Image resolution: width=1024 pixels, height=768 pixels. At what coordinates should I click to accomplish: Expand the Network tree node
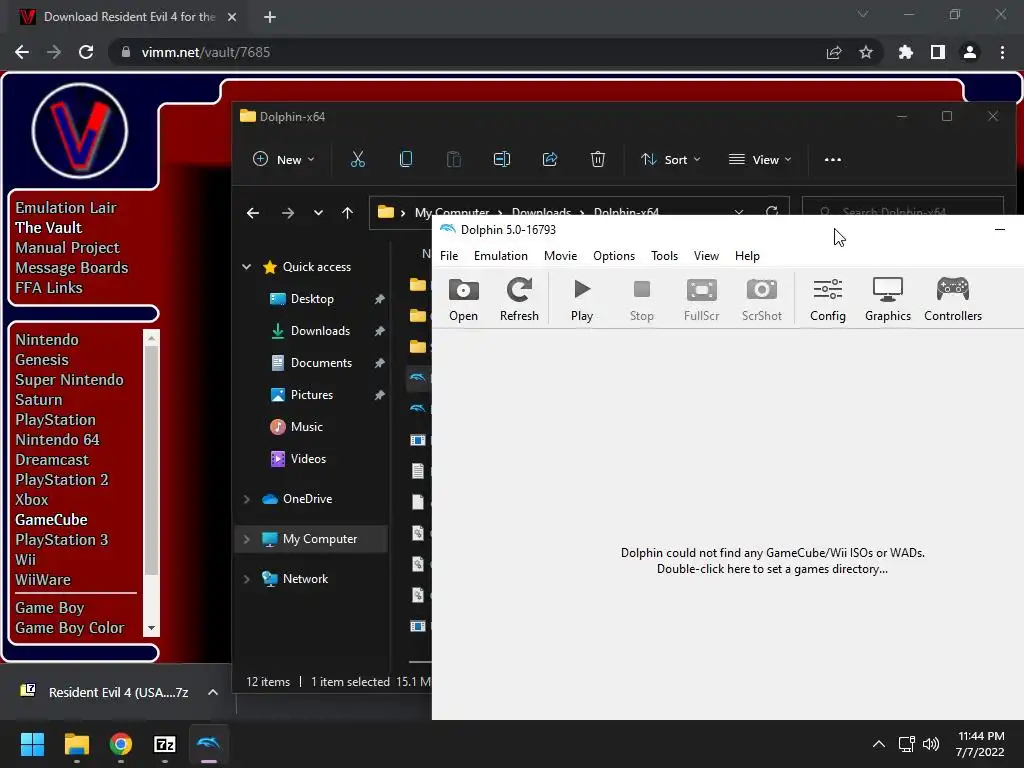point(247,579)
